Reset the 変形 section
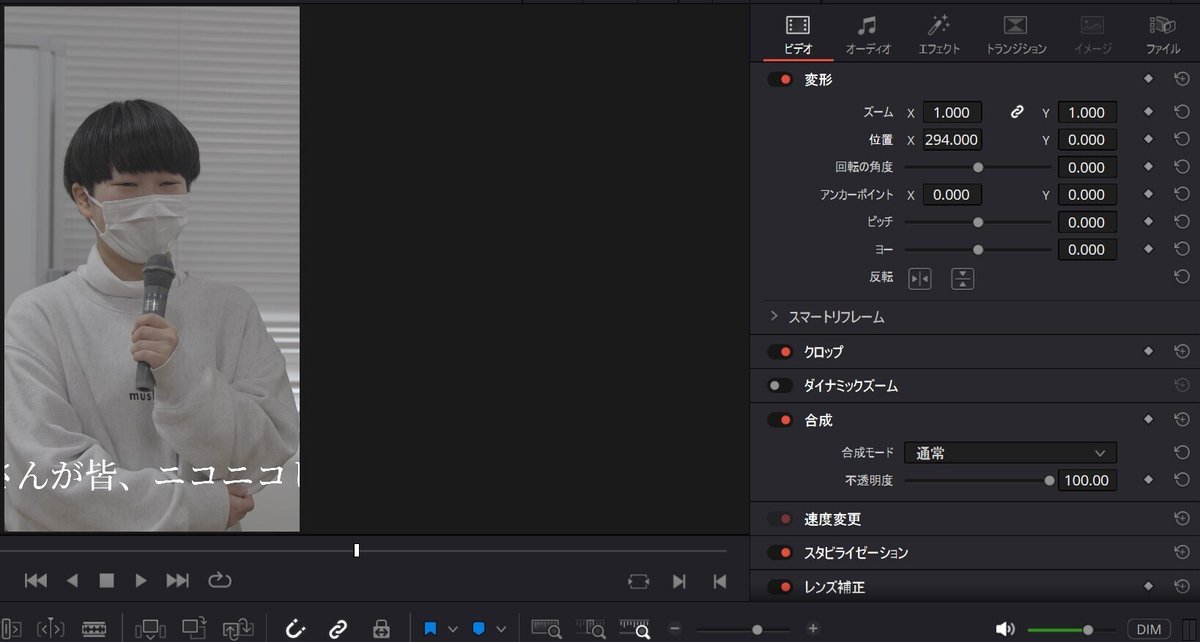Image resolution: width=1200 pixels, height=642 pixels. [x=1182, y=79]
